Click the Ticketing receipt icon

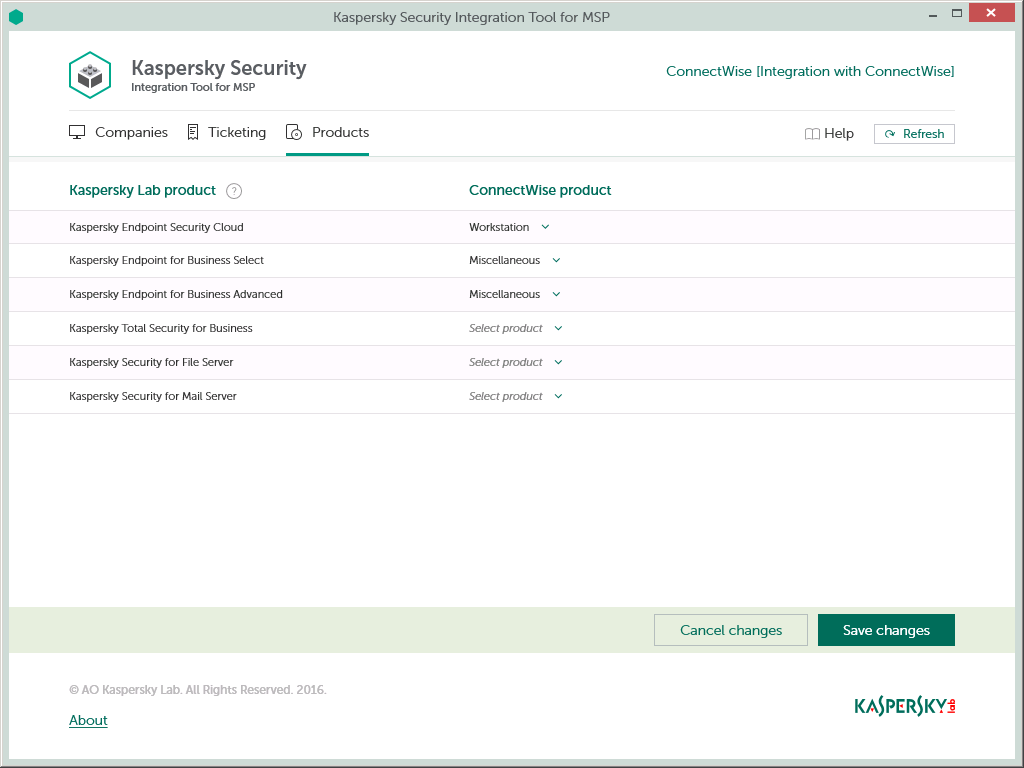(193, 132)
